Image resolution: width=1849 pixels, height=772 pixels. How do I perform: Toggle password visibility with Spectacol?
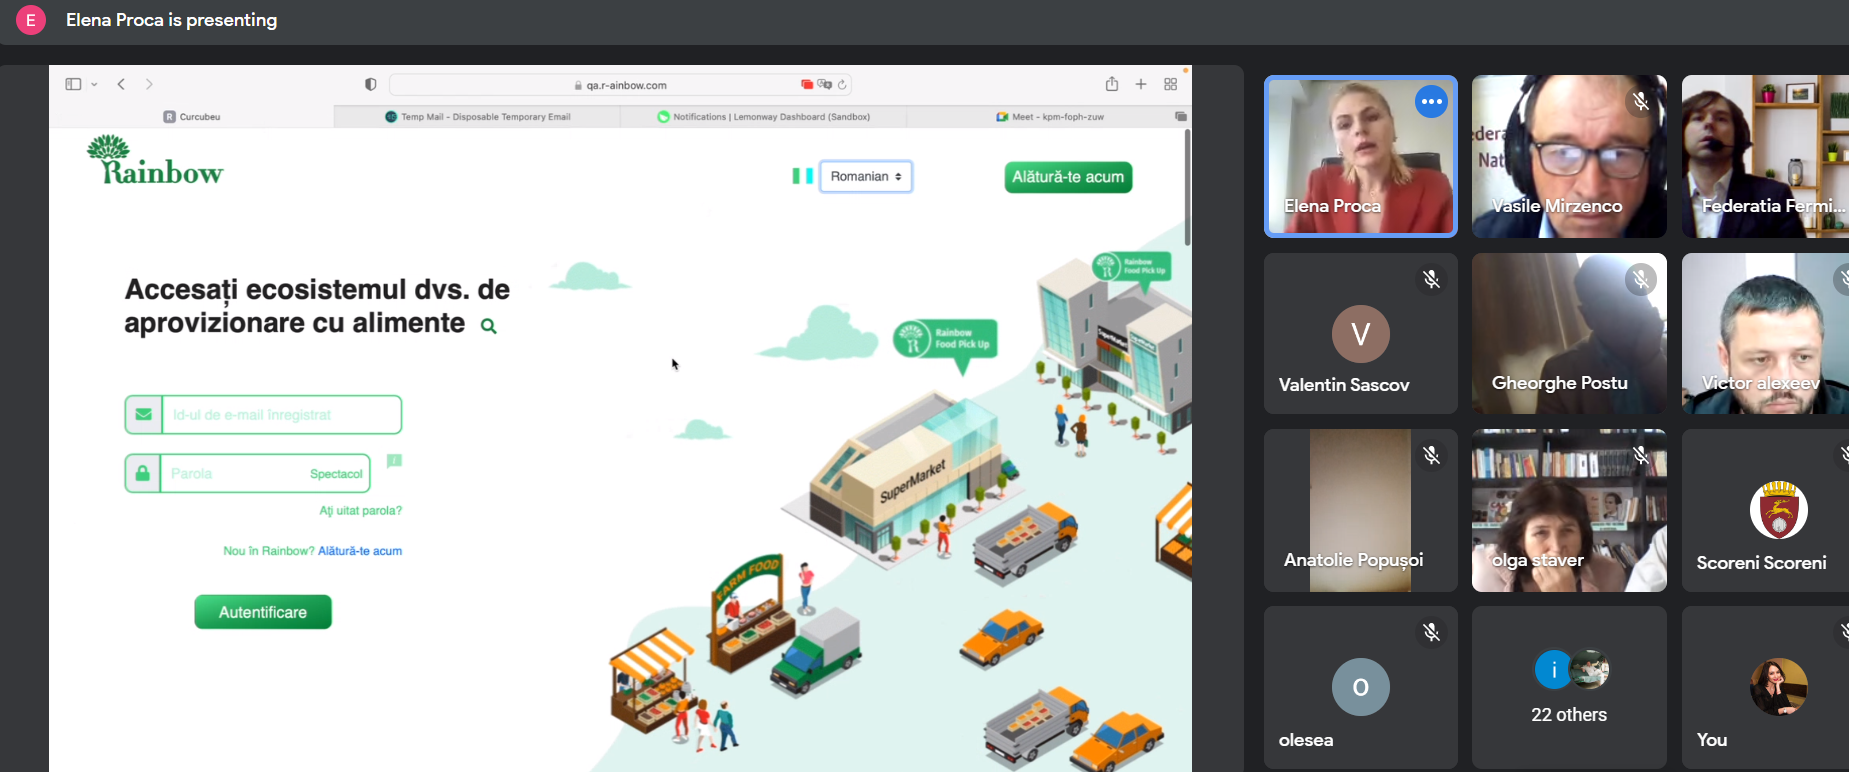point(336,474)
